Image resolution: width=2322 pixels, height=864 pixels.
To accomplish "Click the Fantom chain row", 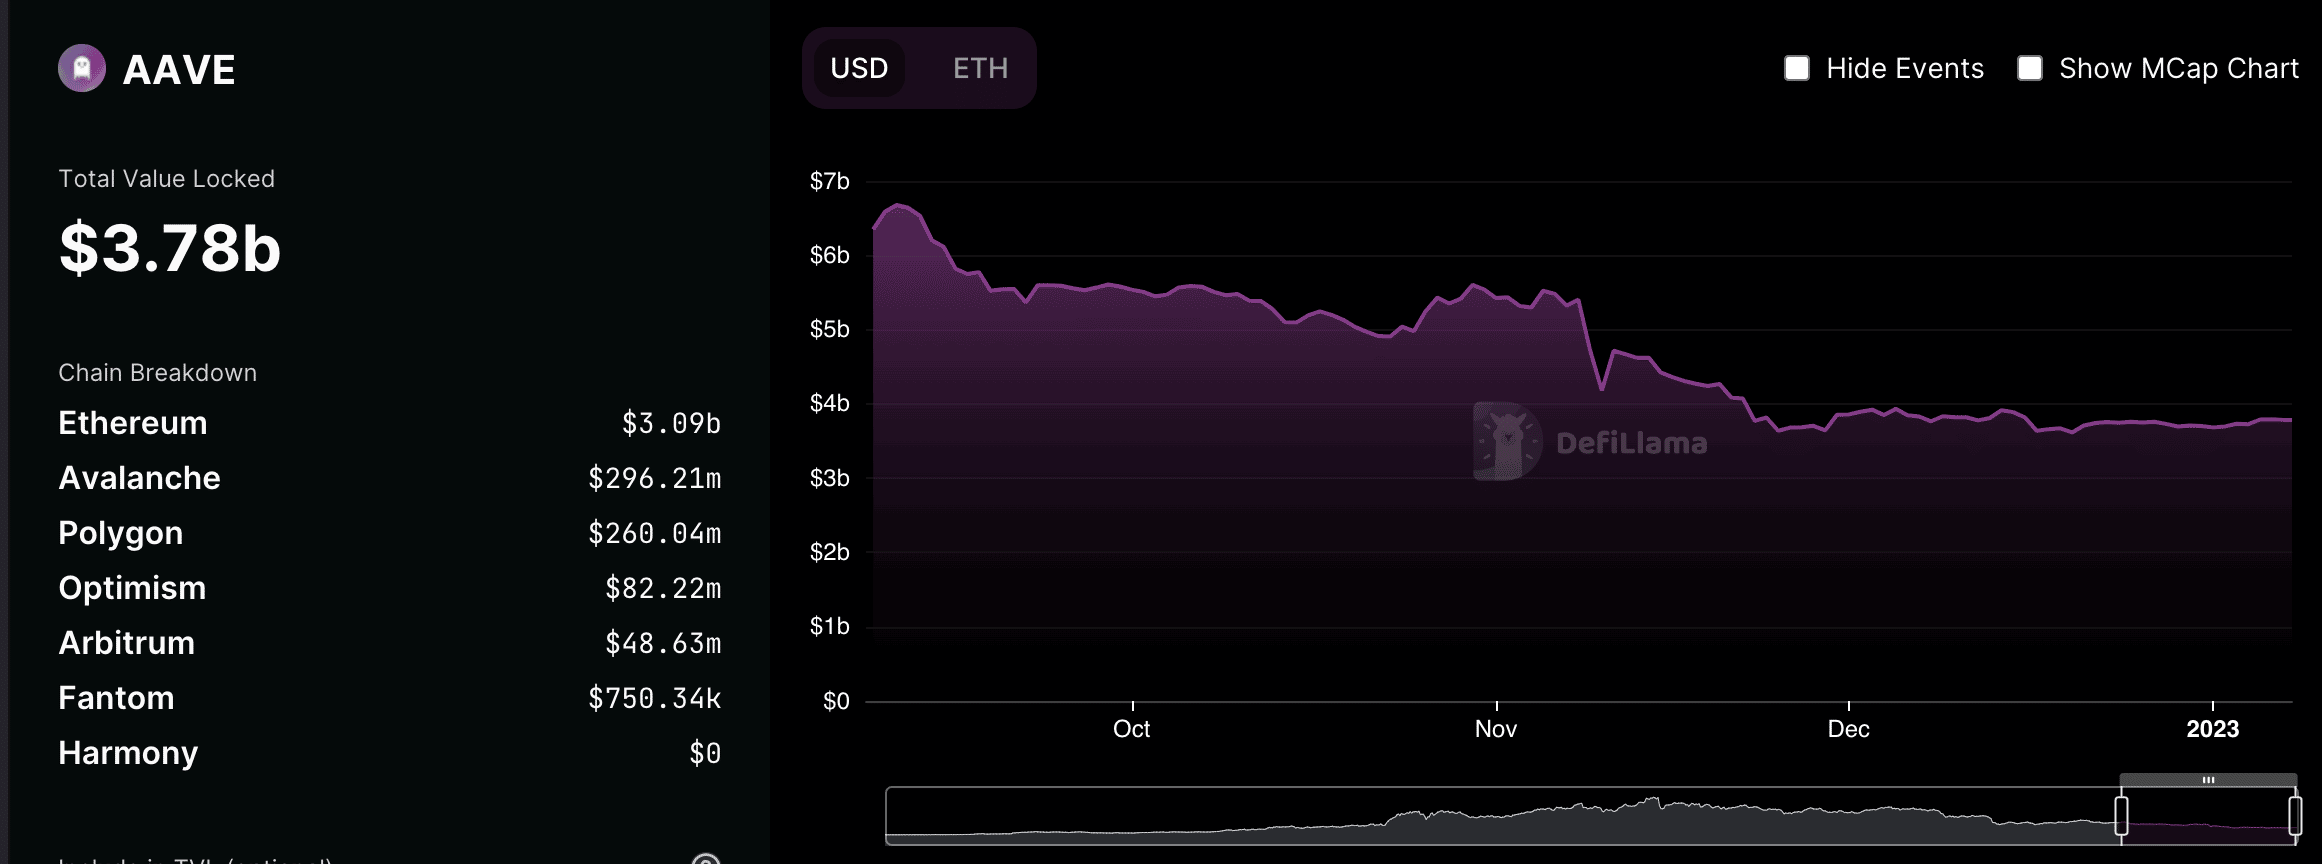I will tap(390, 698).
